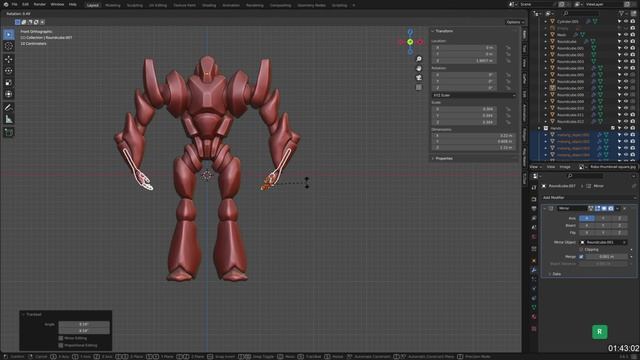Open the outliner filter dropdown
The height and width of the screenshot is (360, 640).
click(623, 13)
